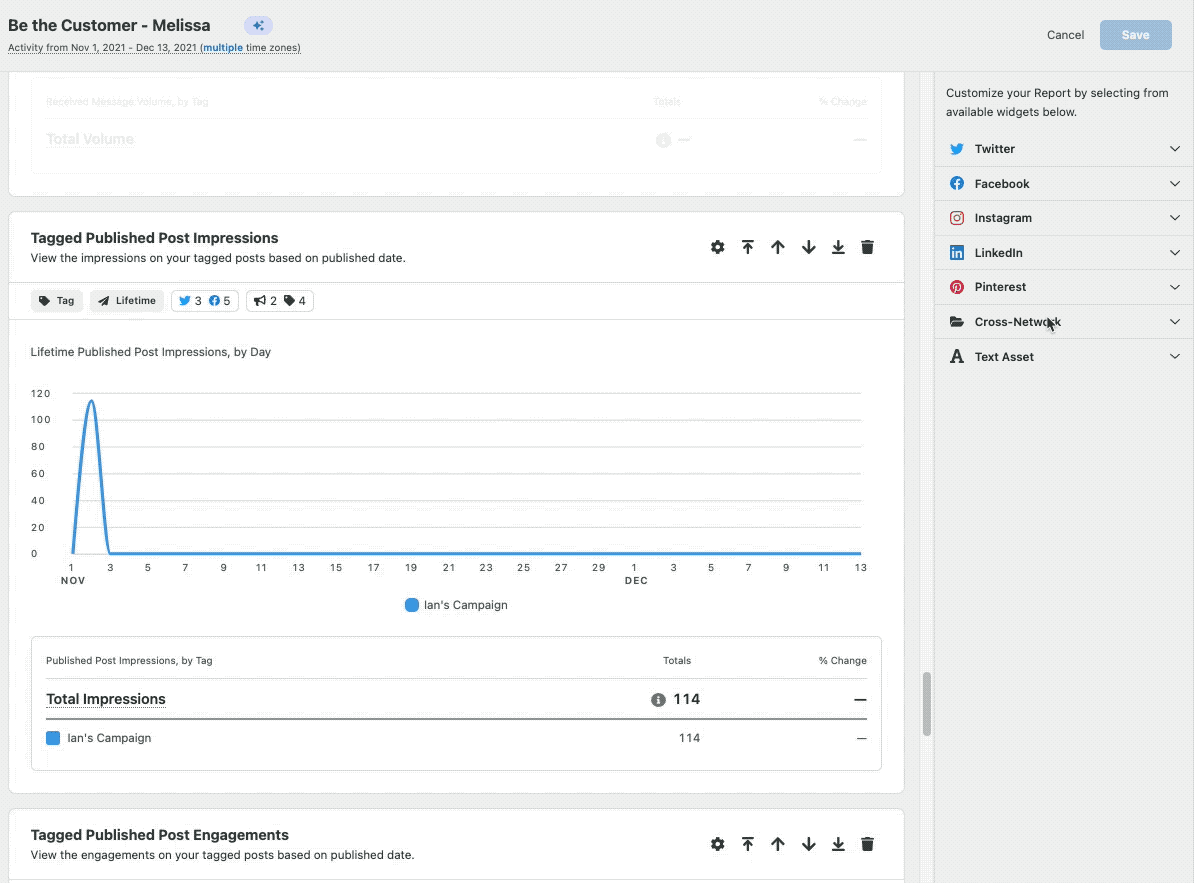Viewport: 1194px width, 883px height.
Task: Click the peak of the blue impressions line
Action: tap(91, 401)
